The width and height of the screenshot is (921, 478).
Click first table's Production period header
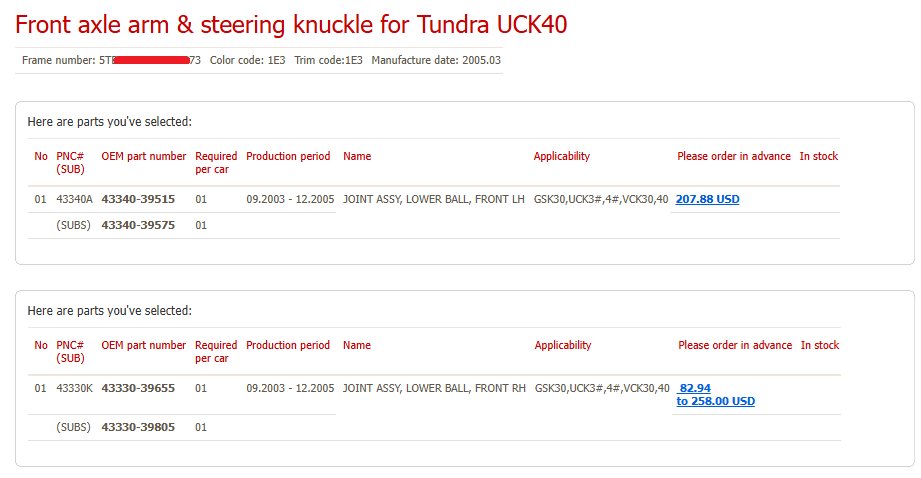coord(288,156)
